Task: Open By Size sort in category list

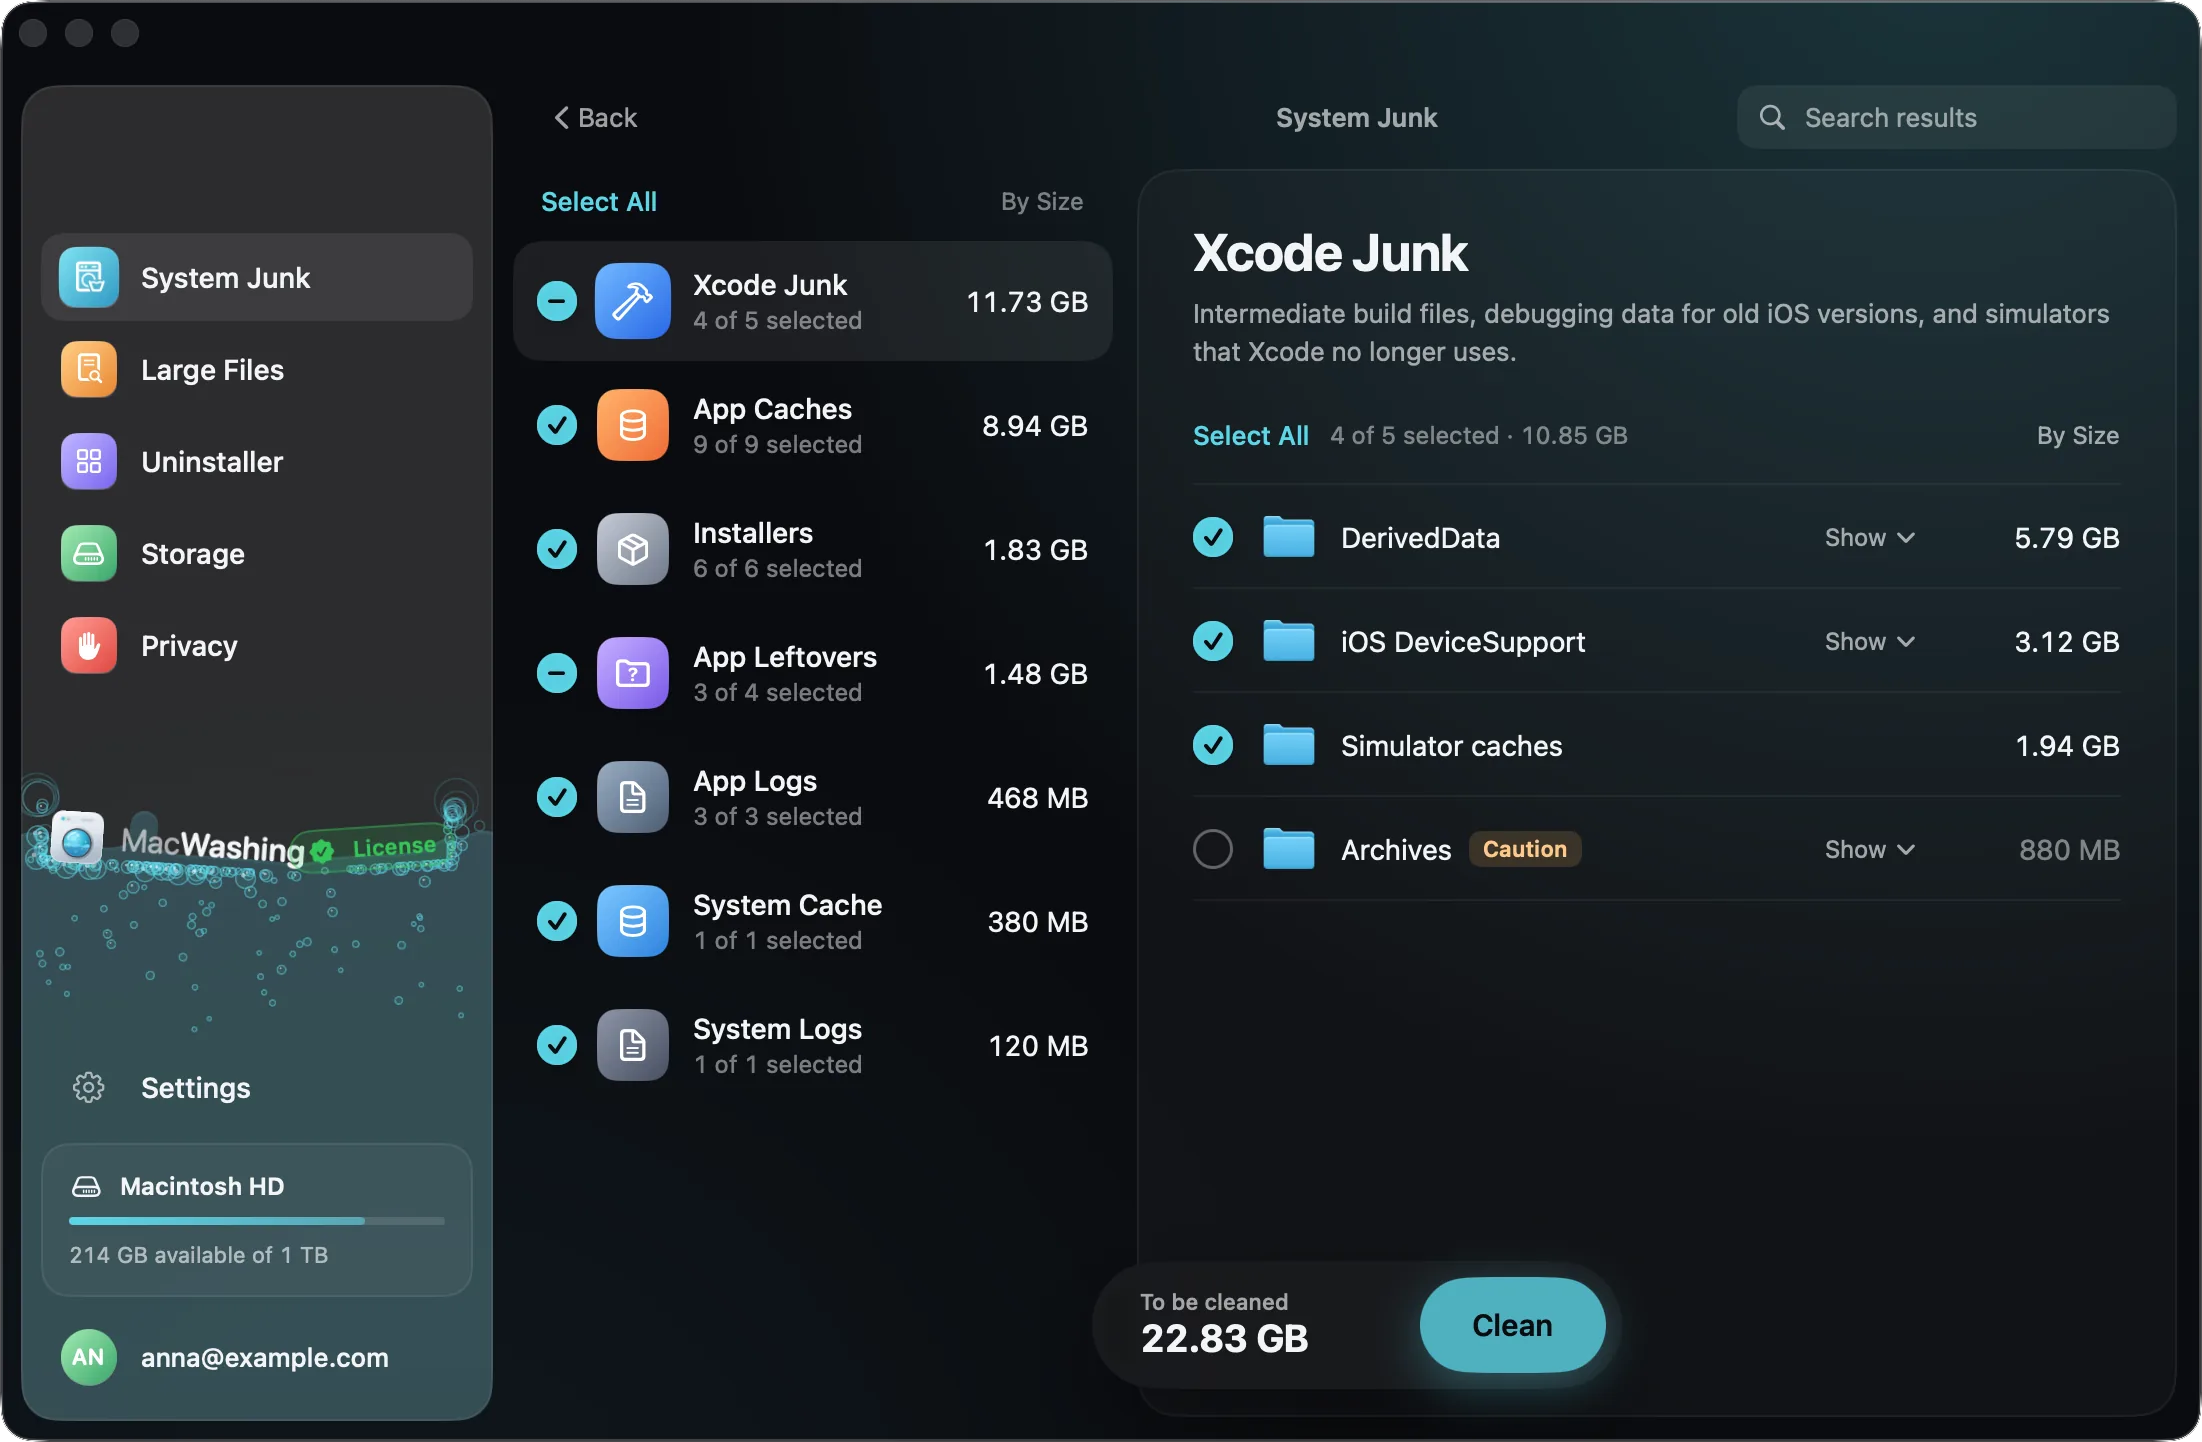Action: coord(1042,202)
